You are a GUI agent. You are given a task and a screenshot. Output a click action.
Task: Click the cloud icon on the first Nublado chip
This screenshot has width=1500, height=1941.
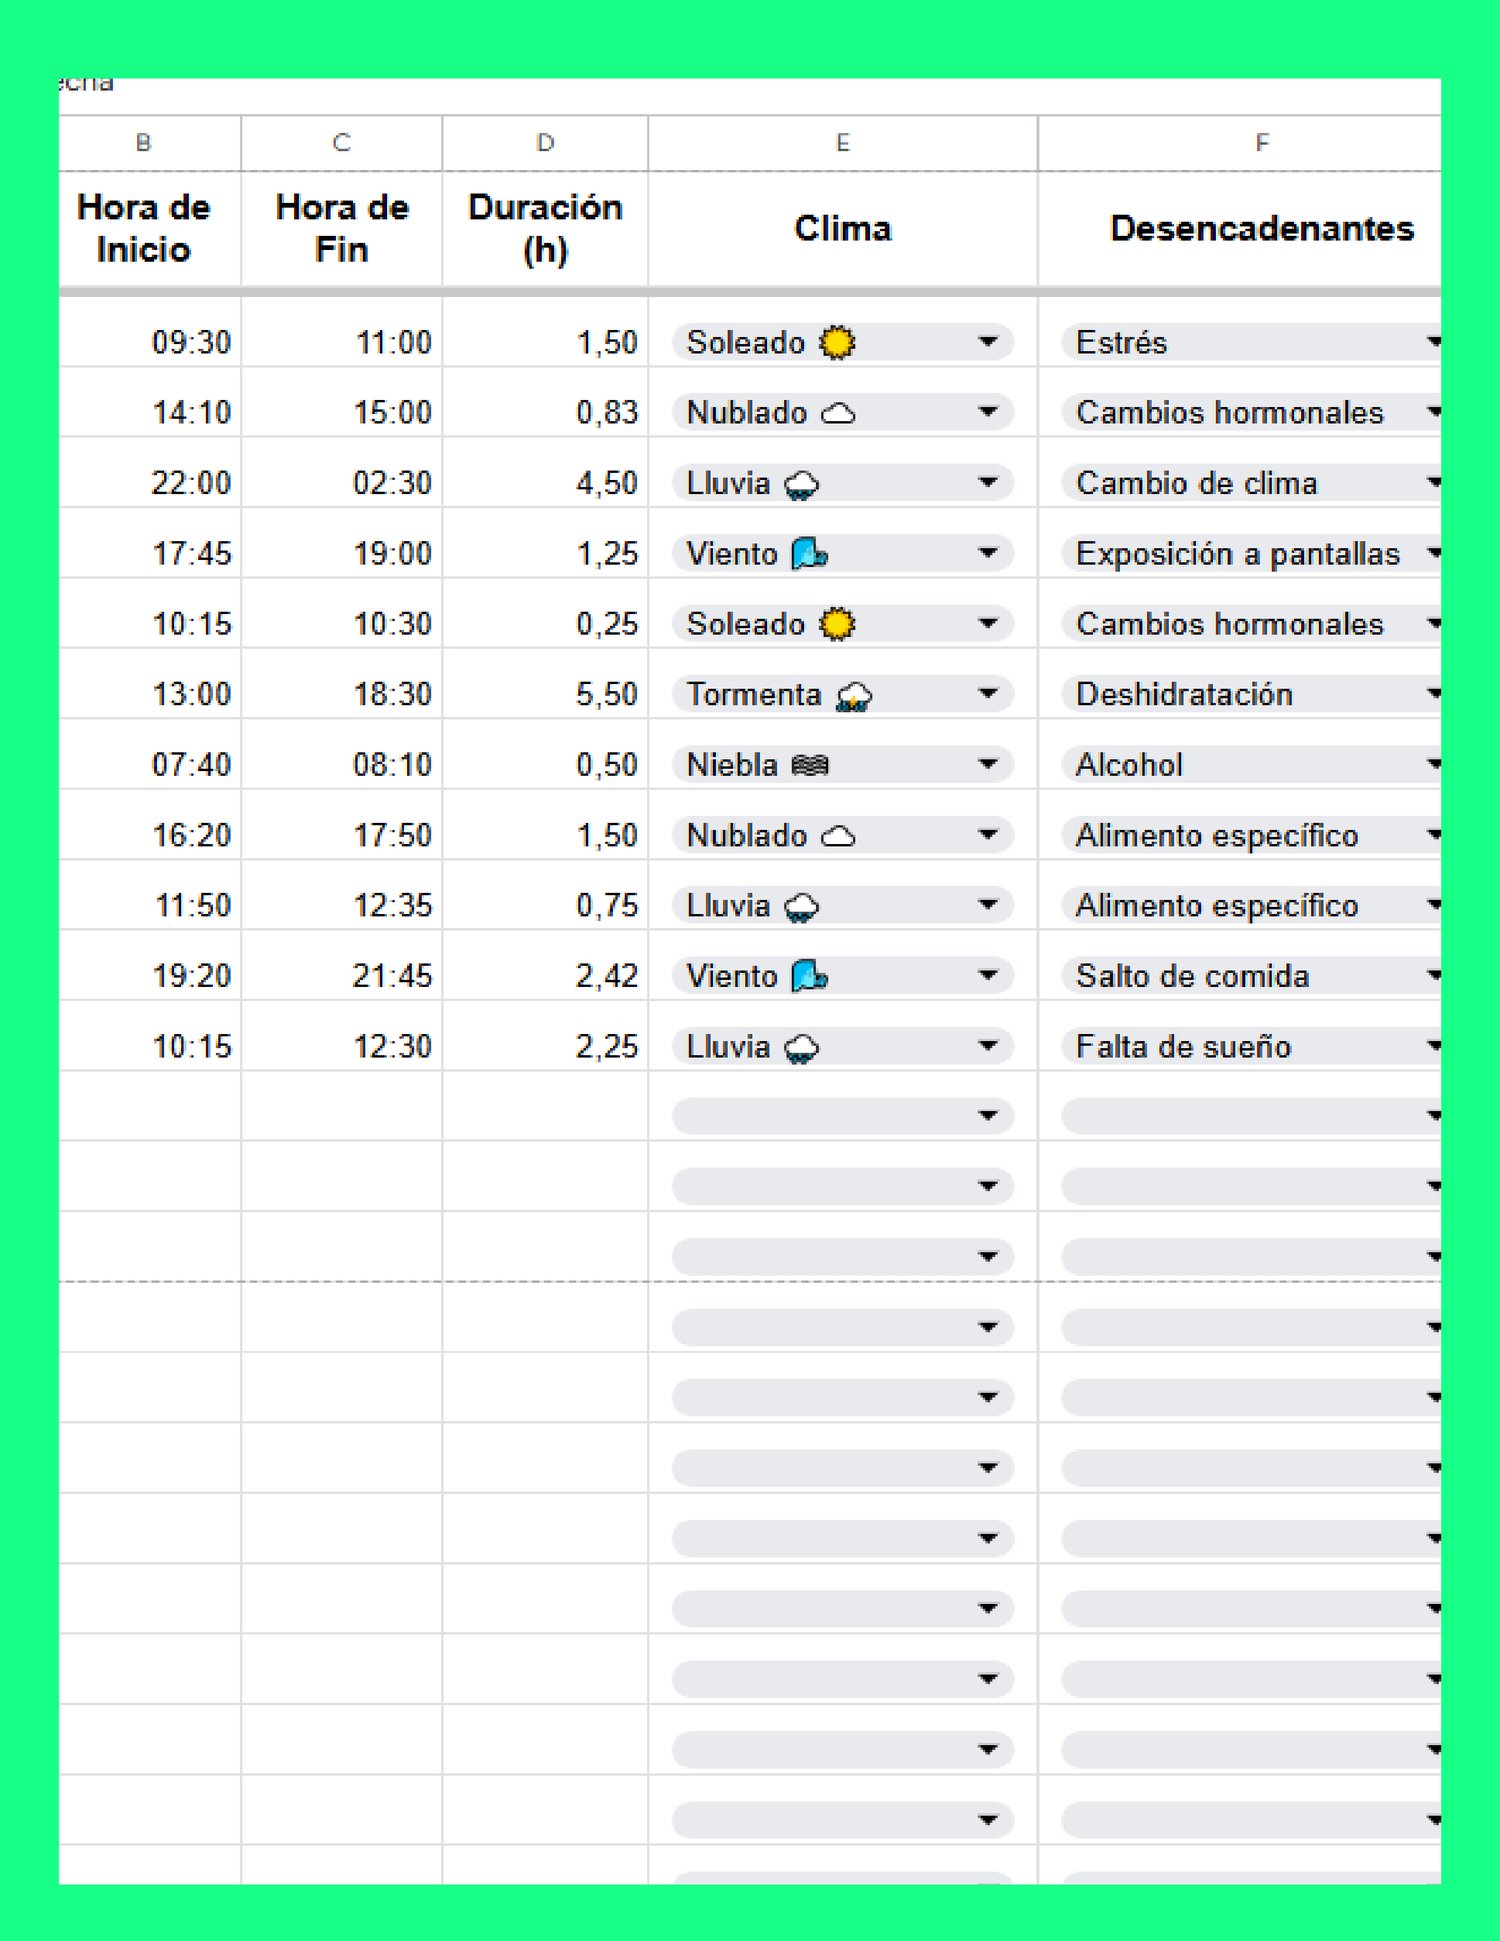(840, 412)
